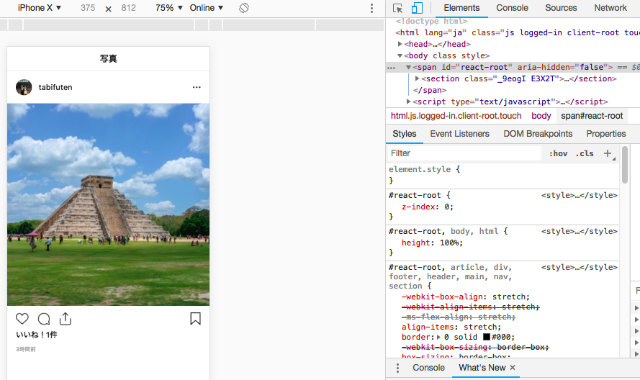Select the Styles pane tab
The height and width of the screenshot is (380, 640).
pos(404,134)
